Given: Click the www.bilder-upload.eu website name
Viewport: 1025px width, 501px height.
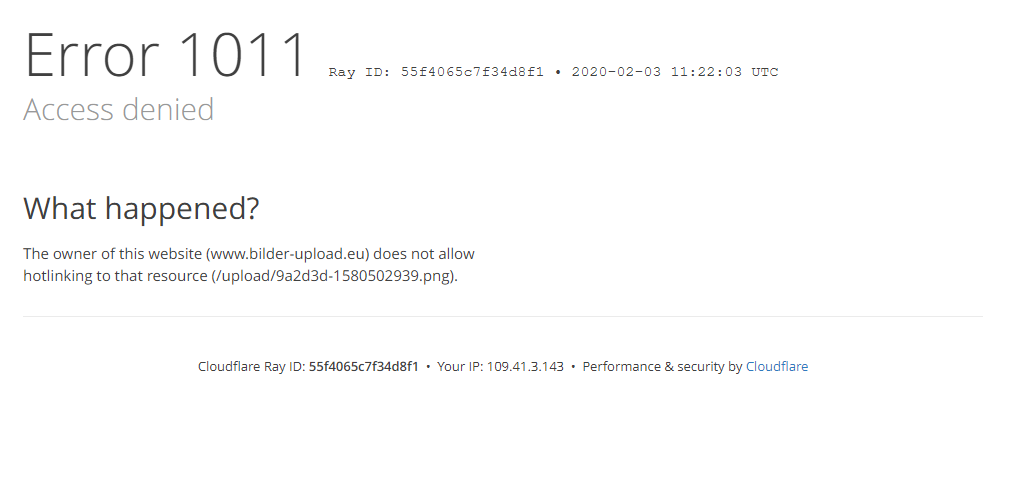Looking at the screenshot, I should point(288,254).
